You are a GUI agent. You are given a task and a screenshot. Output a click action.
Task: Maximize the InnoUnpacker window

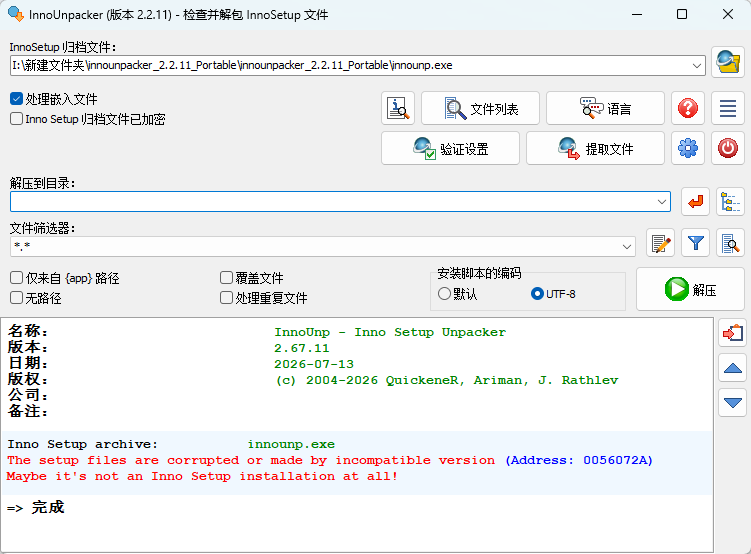pyautogui.click(x=682, y=14)
